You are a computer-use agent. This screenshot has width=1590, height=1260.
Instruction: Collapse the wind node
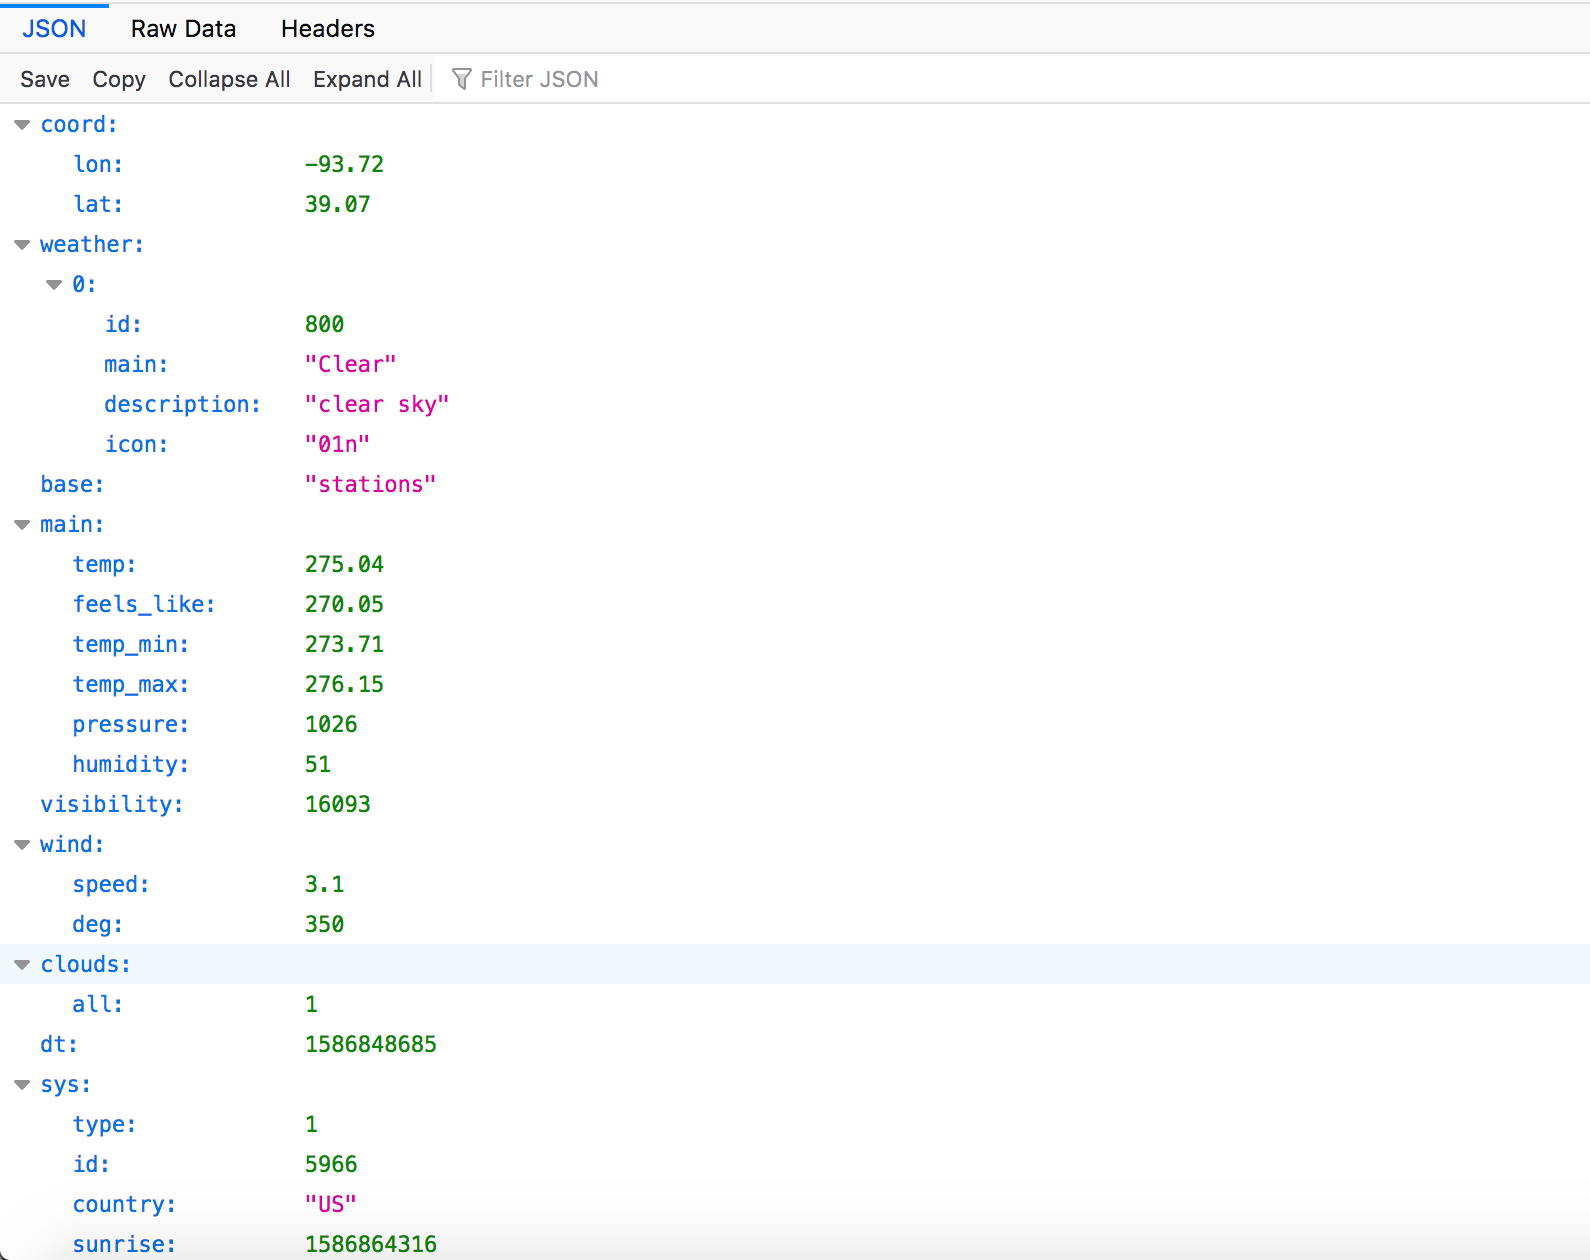click(22, 845)
